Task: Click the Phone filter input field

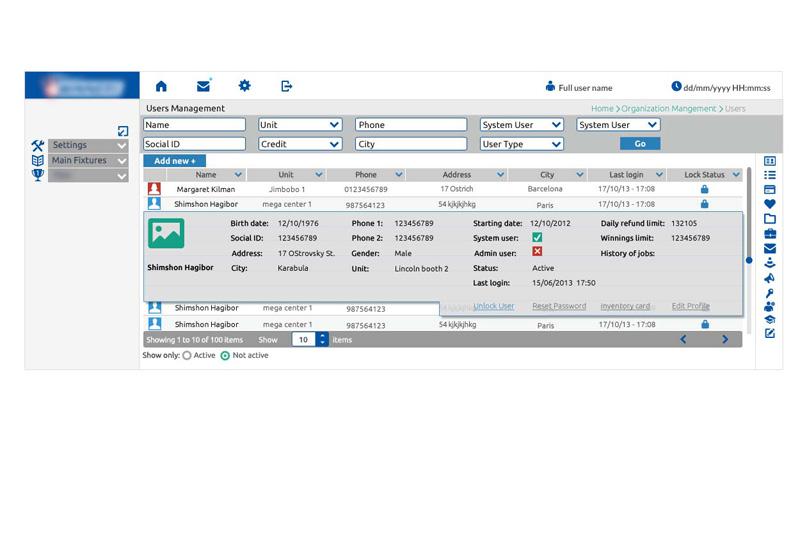Action: pyautogui.click(x=411, y=125)
